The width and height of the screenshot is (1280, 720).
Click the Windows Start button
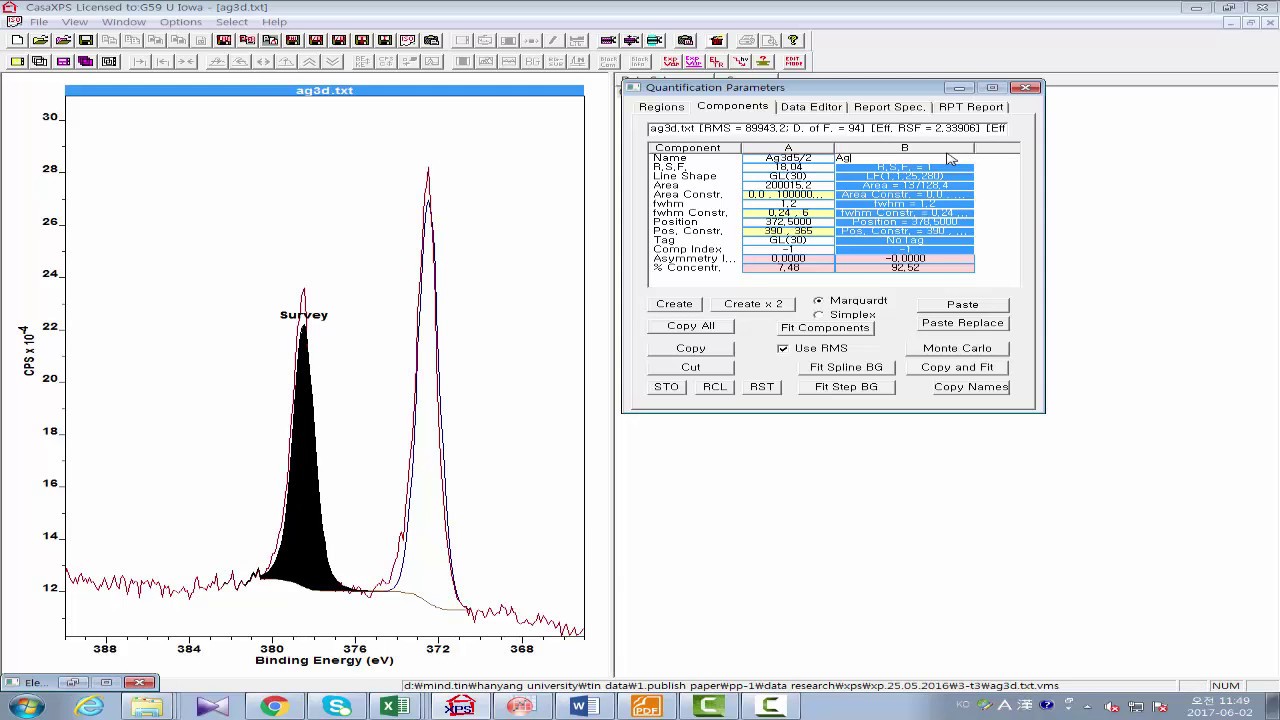click(x=27, y=707)
